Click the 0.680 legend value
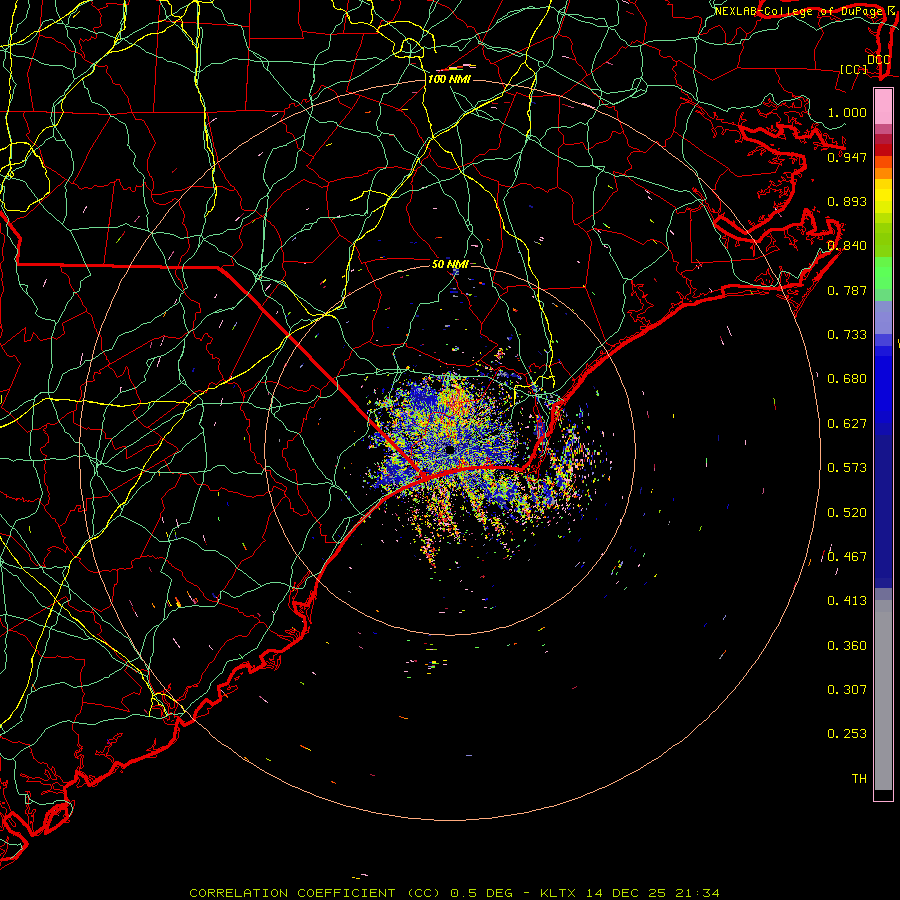 [x=847, y=379]
